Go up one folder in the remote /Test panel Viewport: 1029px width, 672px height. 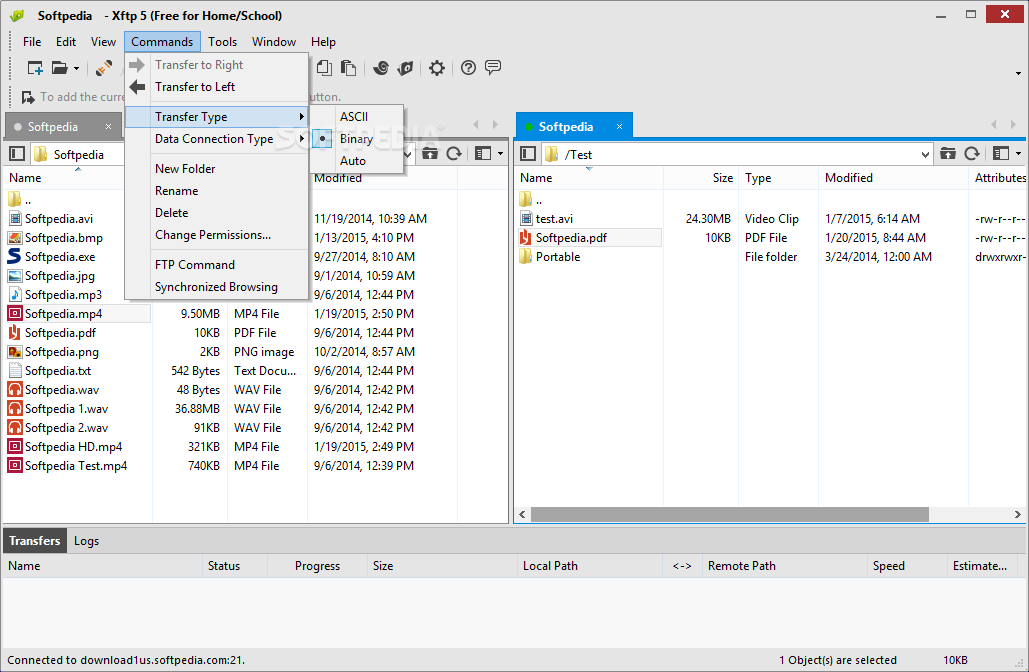tap(948, 154)
